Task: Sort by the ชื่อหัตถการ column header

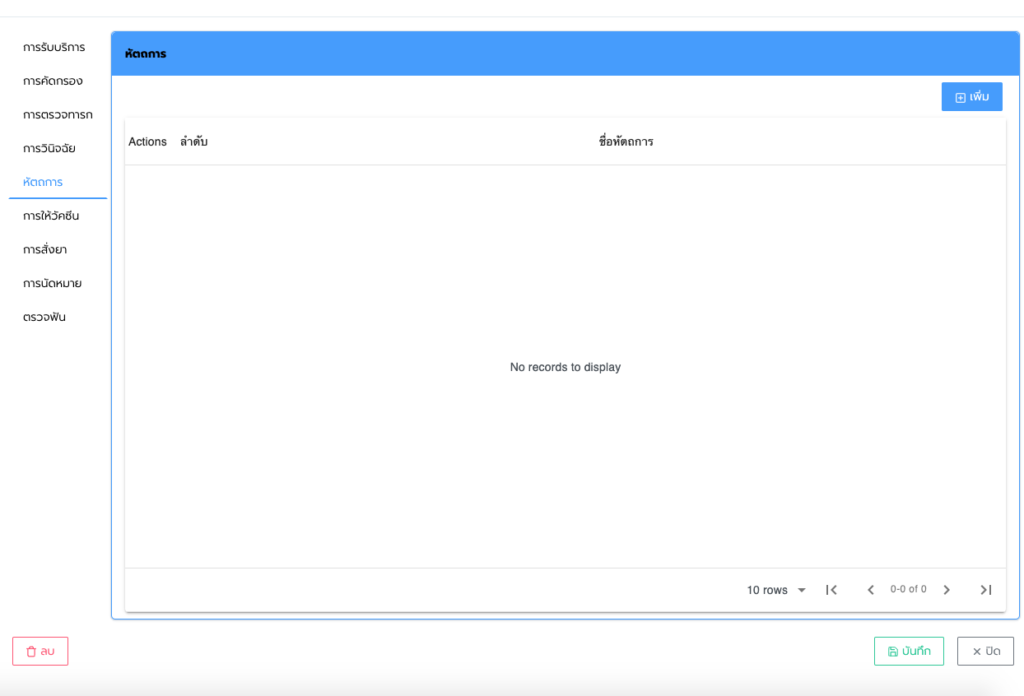Action: point(626,142)
